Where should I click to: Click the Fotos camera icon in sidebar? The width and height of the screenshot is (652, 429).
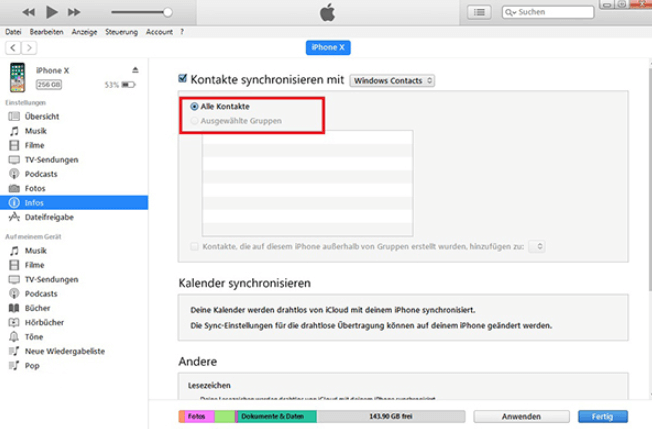coord(14,188)
